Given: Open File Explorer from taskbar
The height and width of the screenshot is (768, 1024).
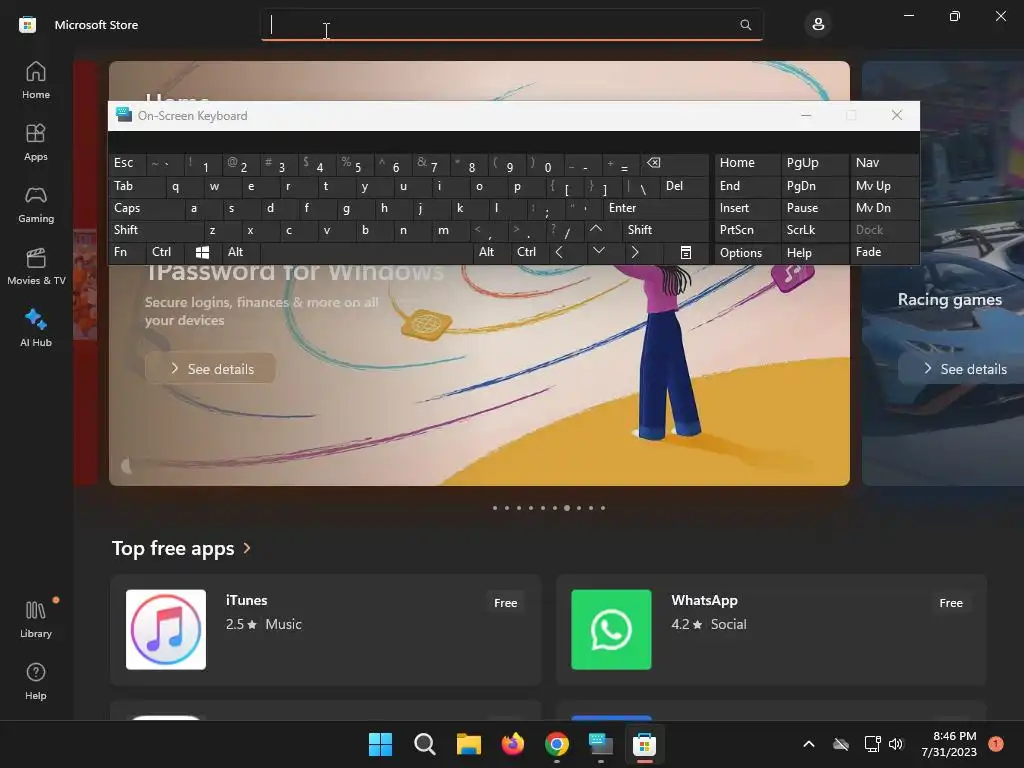Looking at the screenshot, I should point(468,744).
